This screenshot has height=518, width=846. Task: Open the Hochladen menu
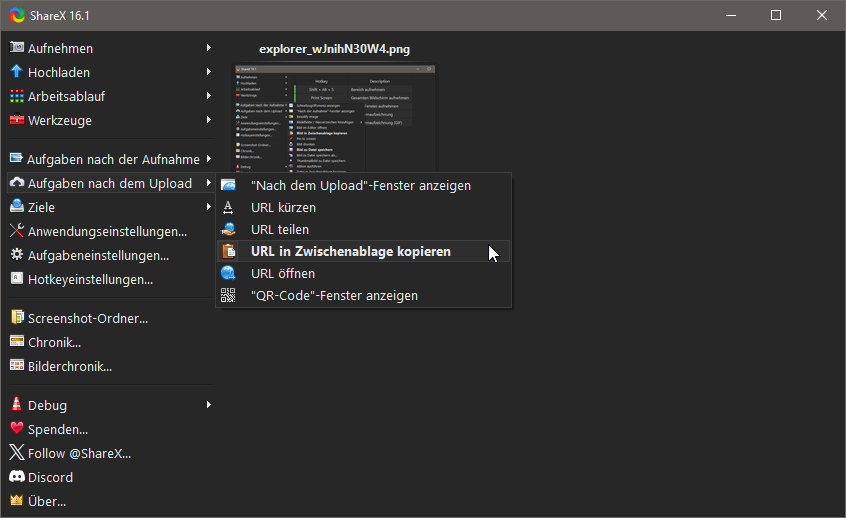(x=111, y=72)
